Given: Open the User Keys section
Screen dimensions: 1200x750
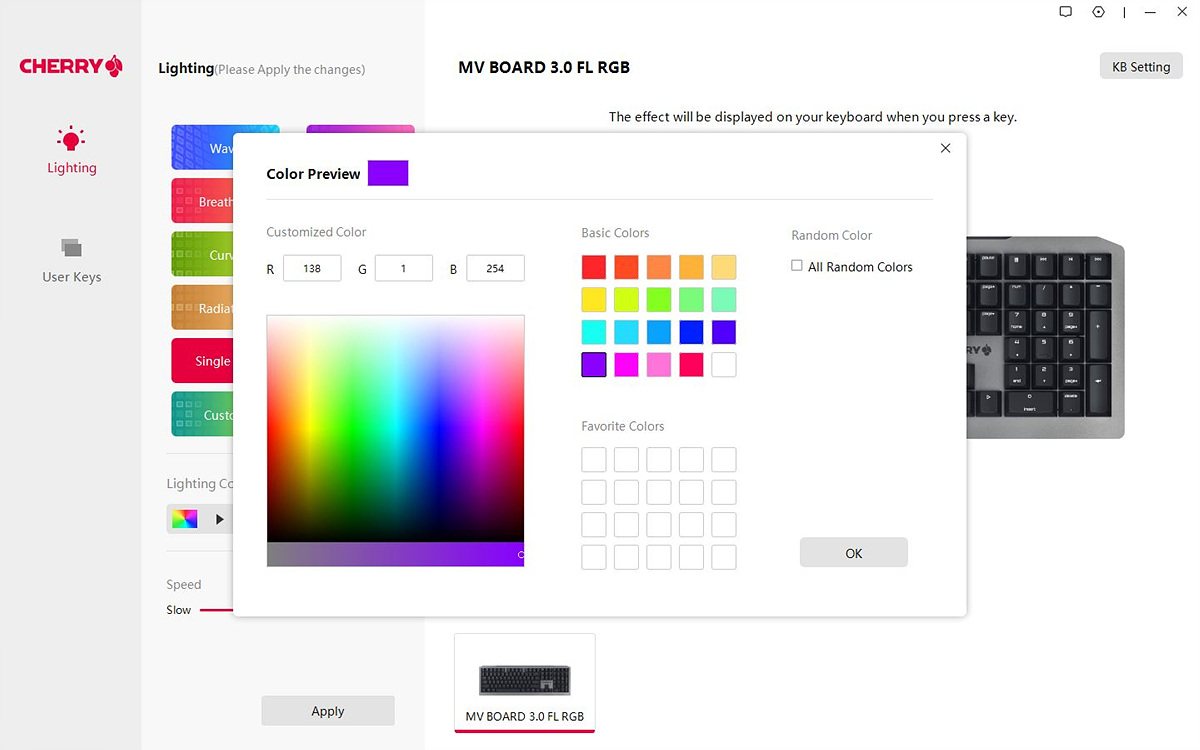Looking at the screenshot, I should pos(71,261).
